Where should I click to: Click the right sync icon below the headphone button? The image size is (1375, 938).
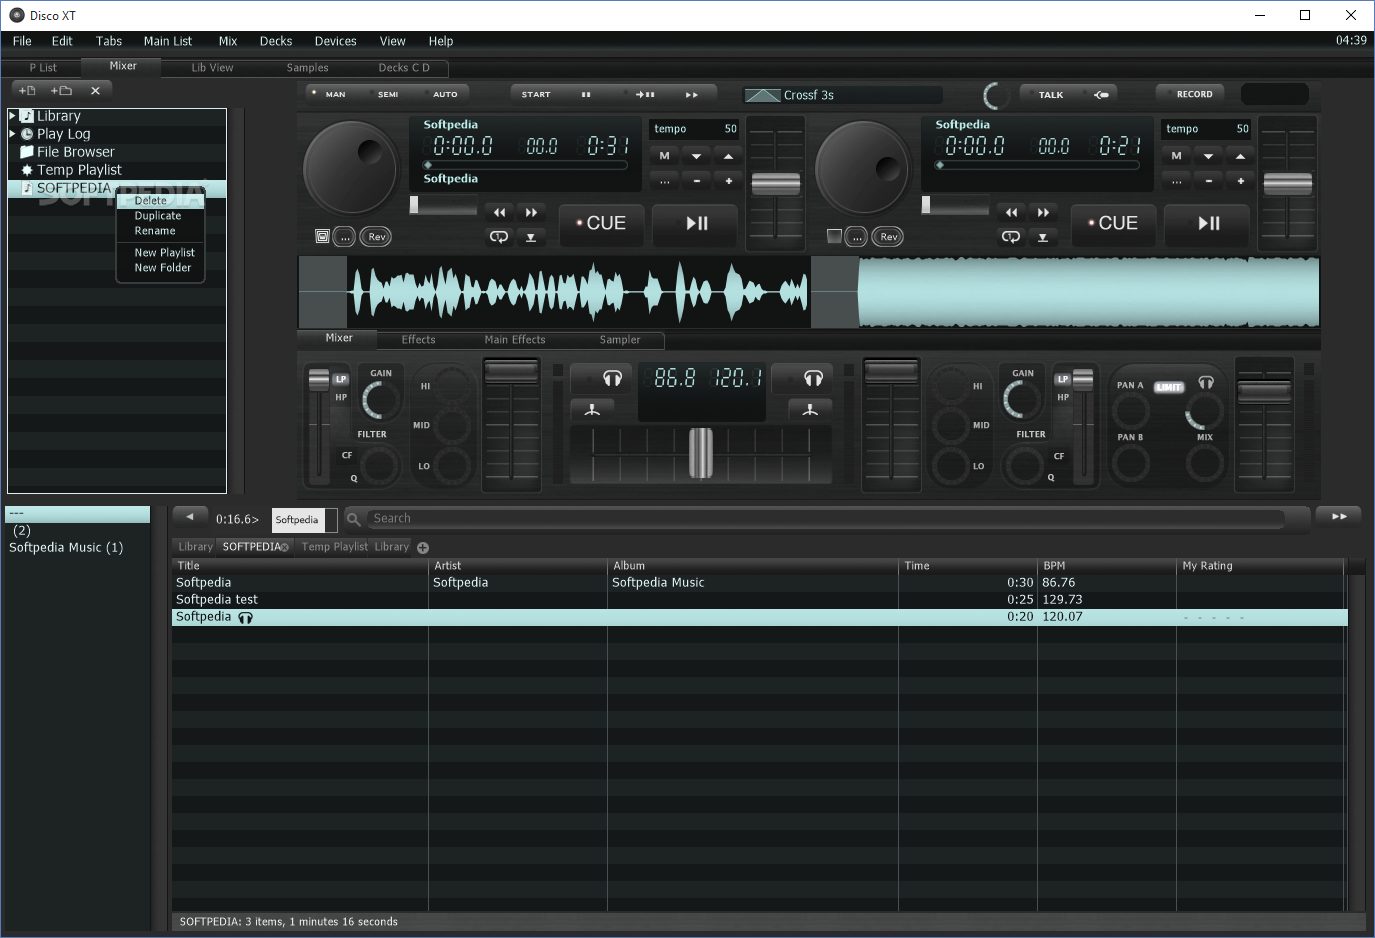(810, 409)
